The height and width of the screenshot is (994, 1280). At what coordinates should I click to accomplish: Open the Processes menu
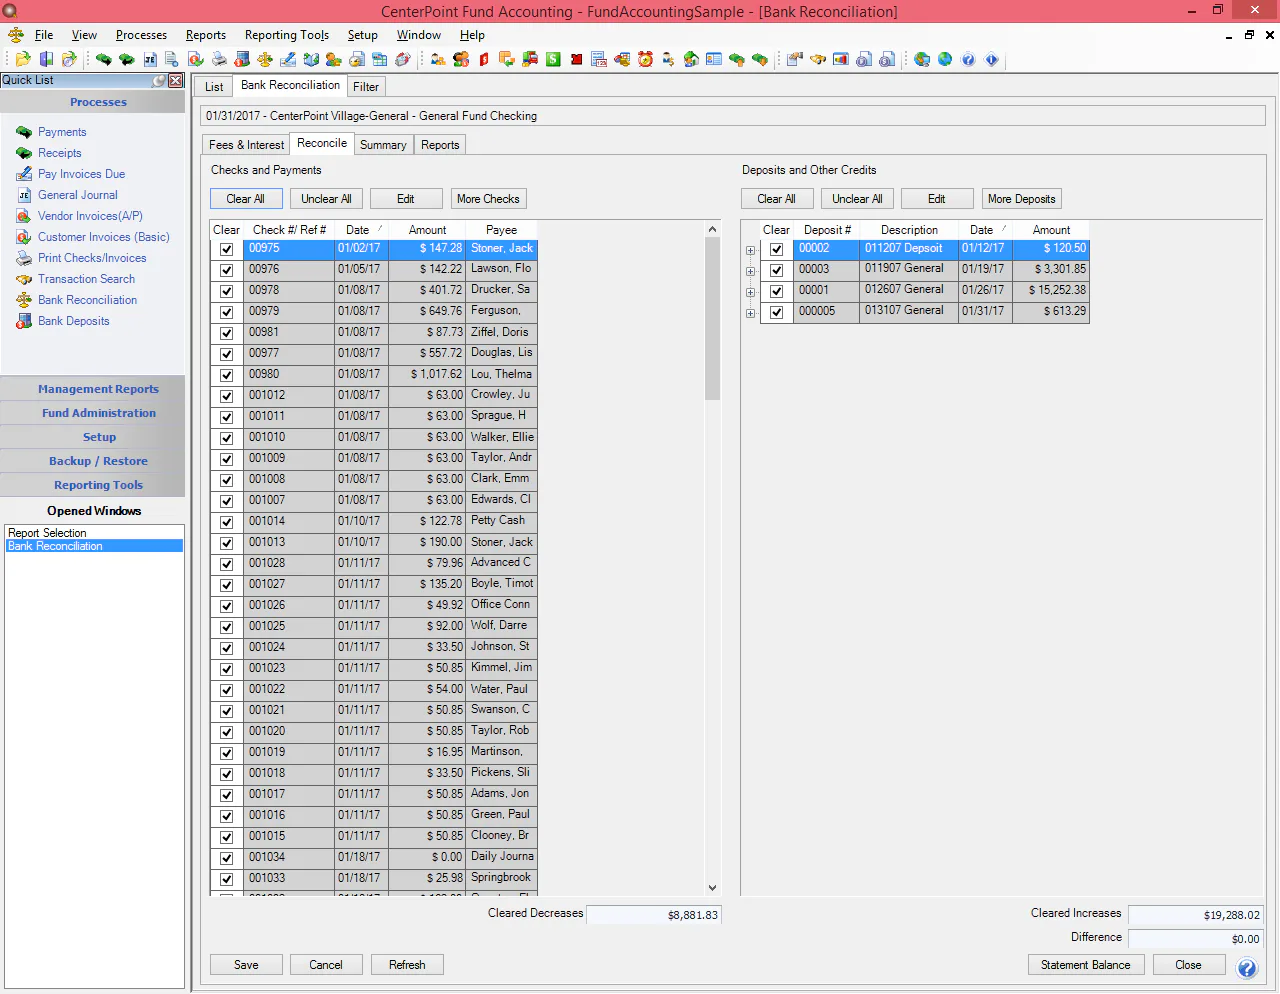[141, 35]
